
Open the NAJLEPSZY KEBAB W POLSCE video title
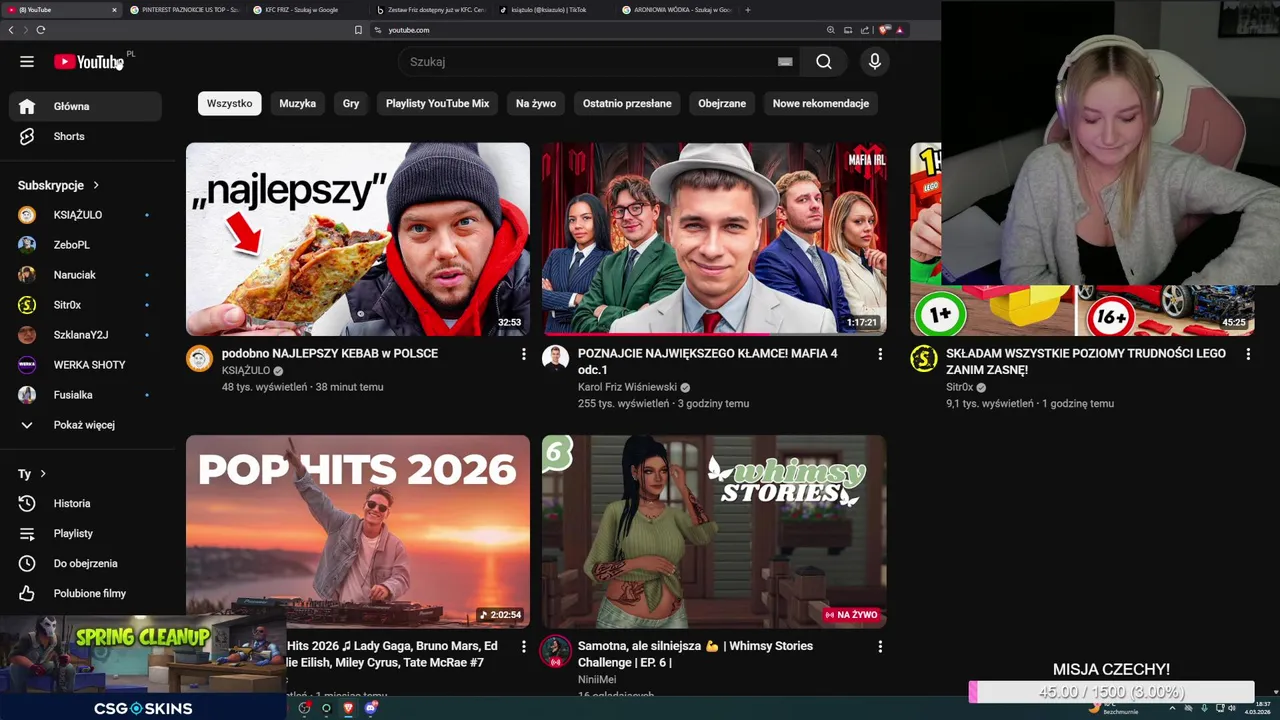[x=330, y=354]
